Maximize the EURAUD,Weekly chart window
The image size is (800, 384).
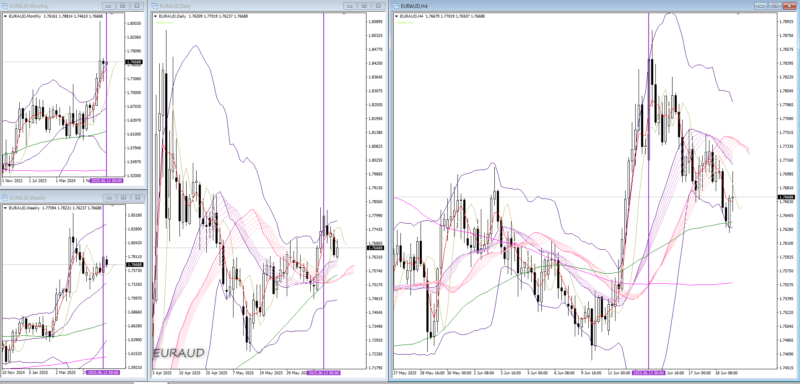click(123, 197)
